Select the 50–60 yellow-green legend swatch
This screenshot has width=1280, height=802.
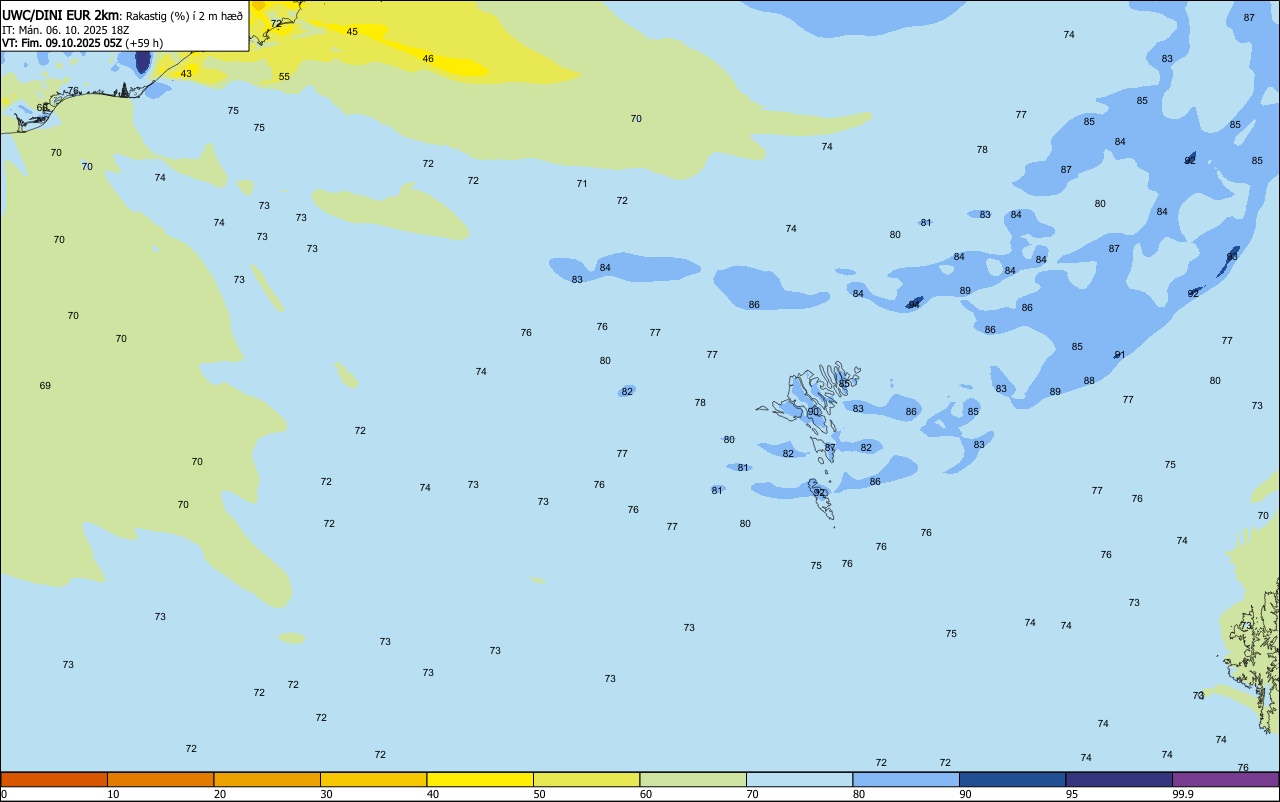pyautogui.click(x=586, y=779)
